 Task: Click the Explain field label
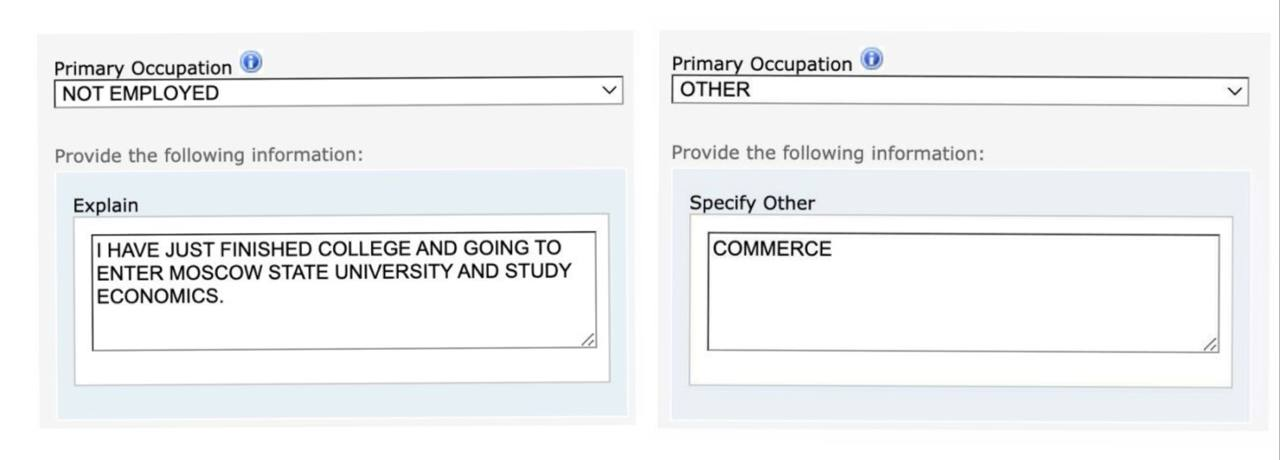105,205
